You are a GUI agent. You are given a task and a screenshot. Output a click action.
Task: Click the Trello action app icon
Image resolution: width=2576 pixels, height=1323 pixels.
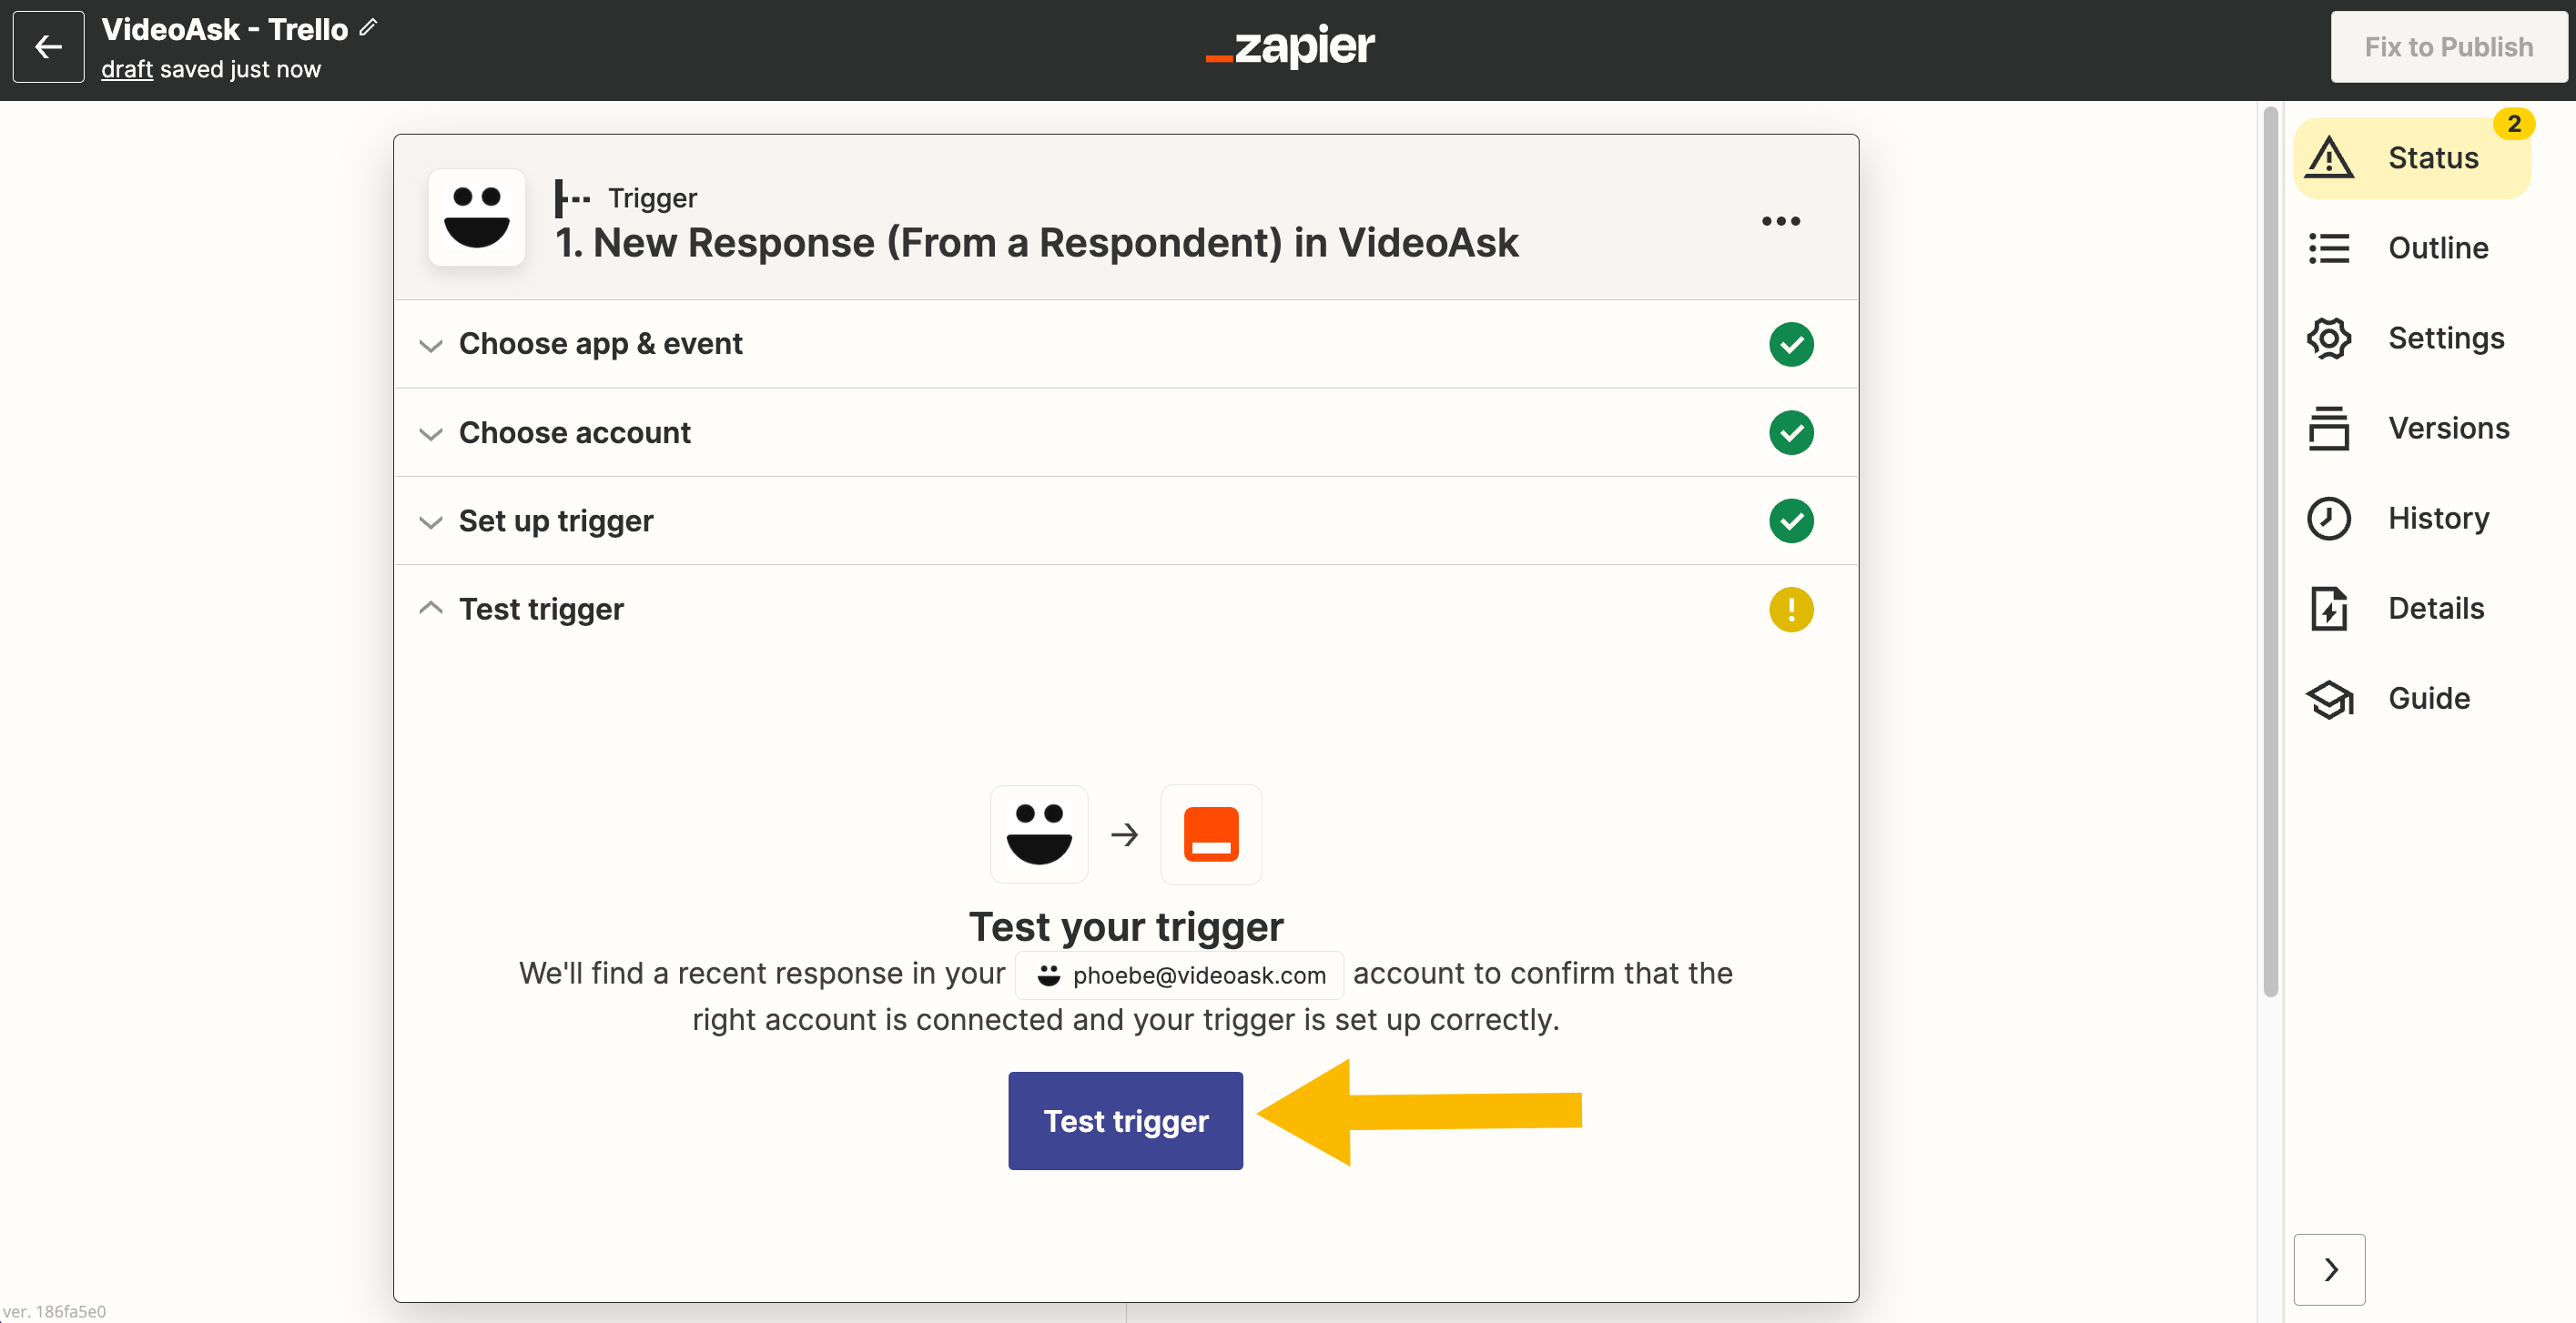point(1211,832)
